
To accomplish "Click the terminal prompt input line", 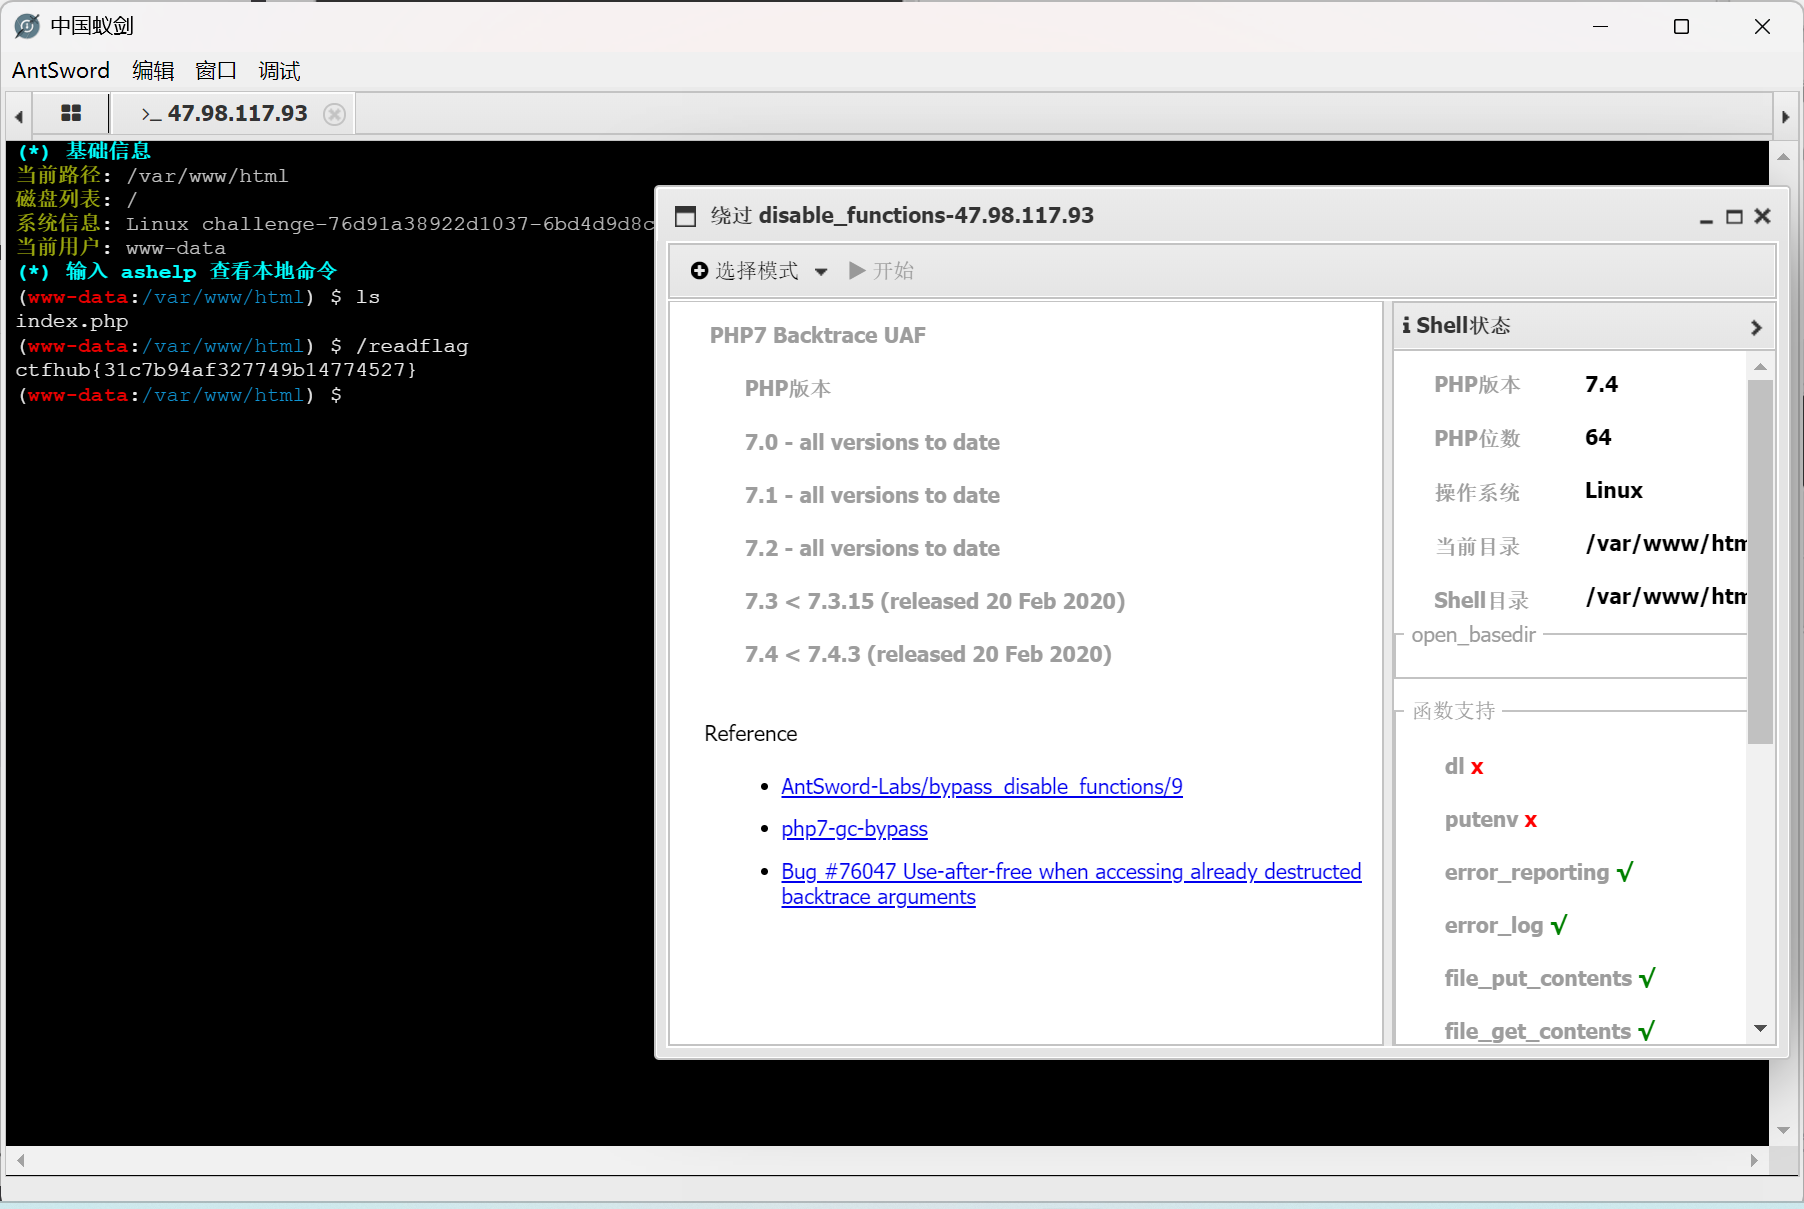I will (180, 395).
